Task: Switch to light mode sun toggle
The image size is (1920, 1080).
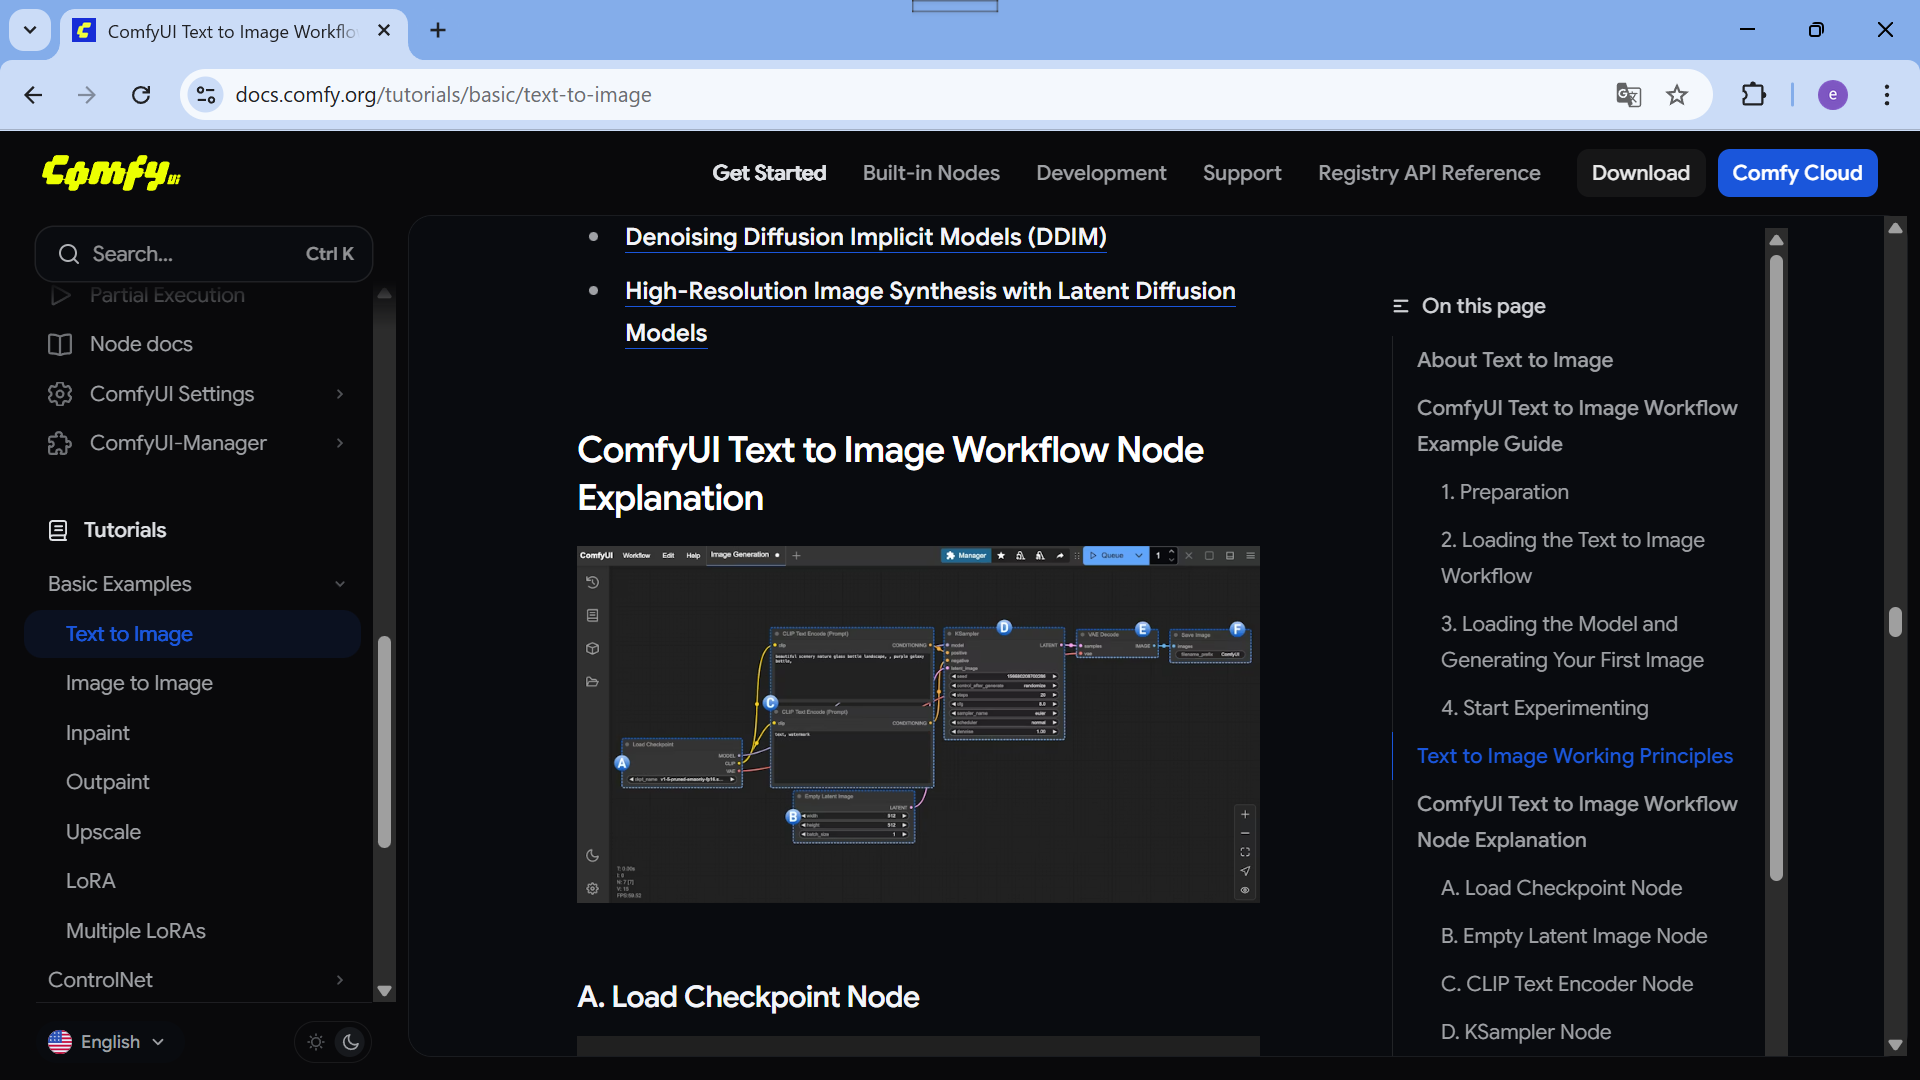Action: [x=316, y=1042]
